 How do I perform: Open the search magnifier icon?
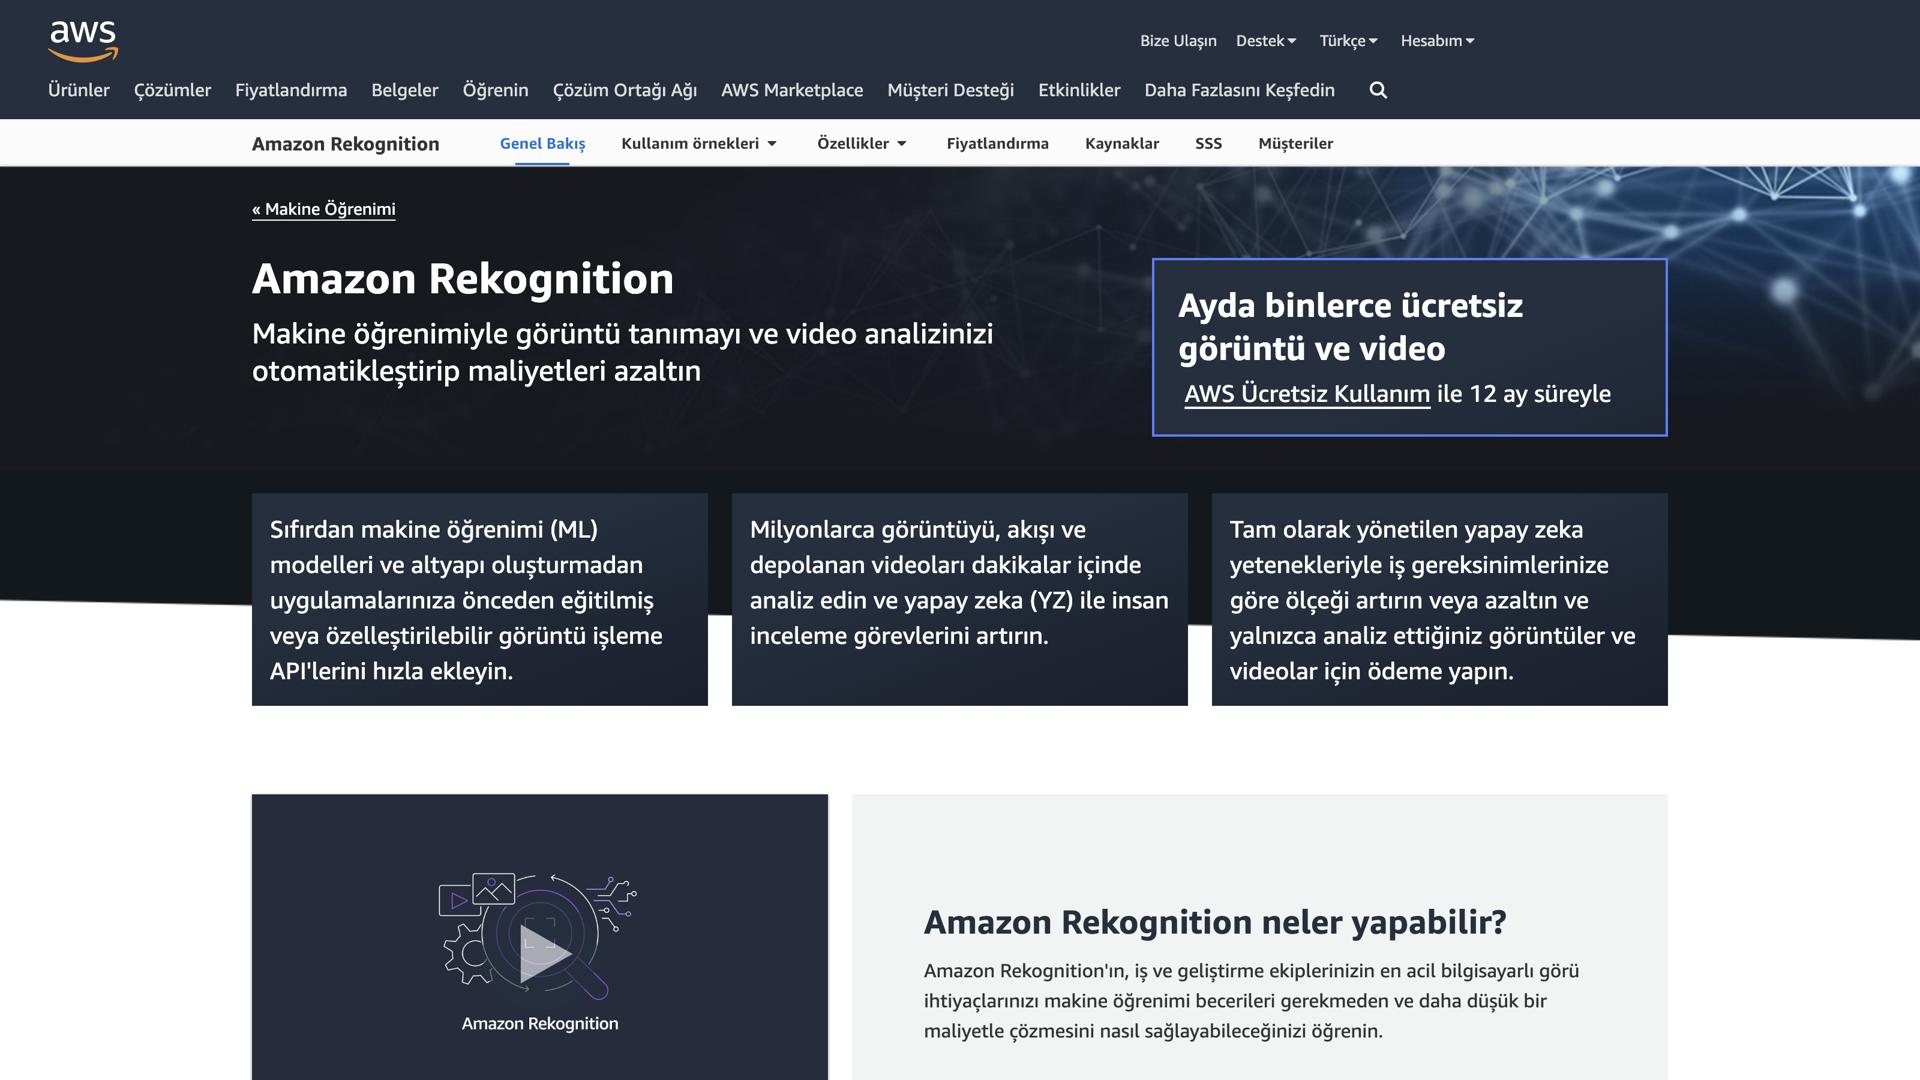click(1377, 90)
